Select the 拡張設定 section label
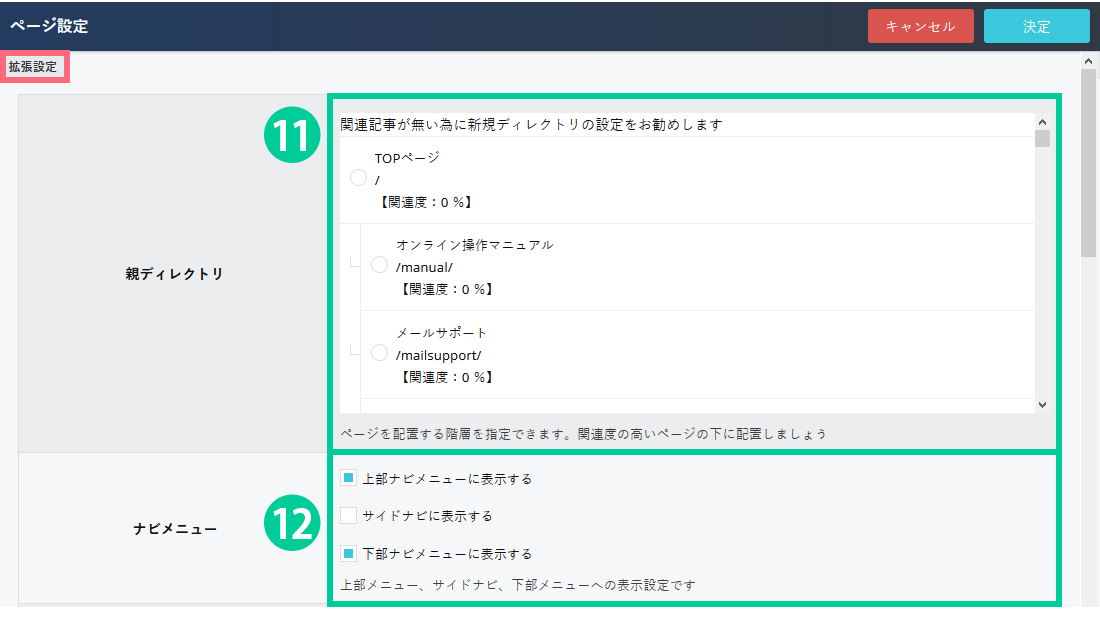The width and height of the screenshot is (1100, 622). click(x=33, y=67)
